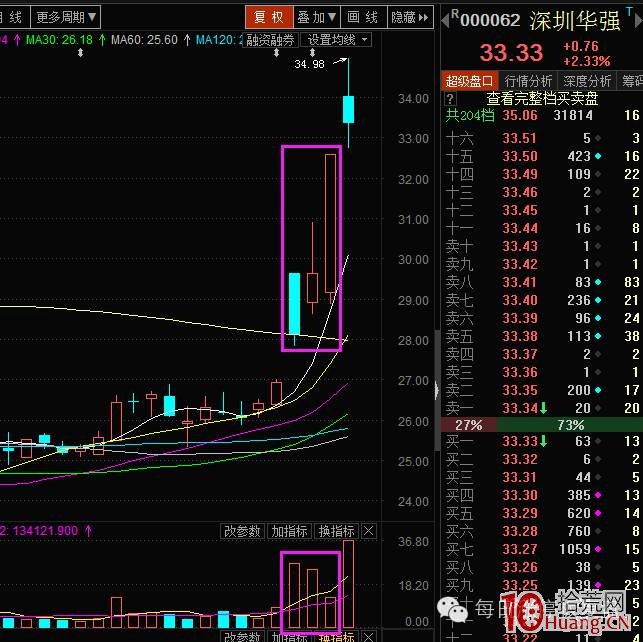The height and width of the screenshot is (642, 643).
Task: Select the 买三 33.31 order row
Action: [x=542, y=477]
